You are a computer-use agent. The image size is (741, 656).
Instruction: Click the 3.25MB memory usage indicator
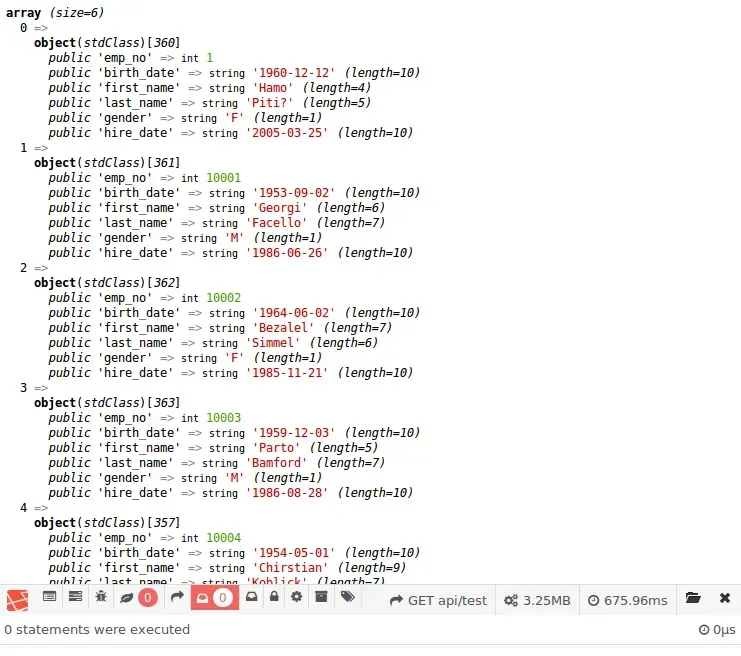(x=537, y=600)
